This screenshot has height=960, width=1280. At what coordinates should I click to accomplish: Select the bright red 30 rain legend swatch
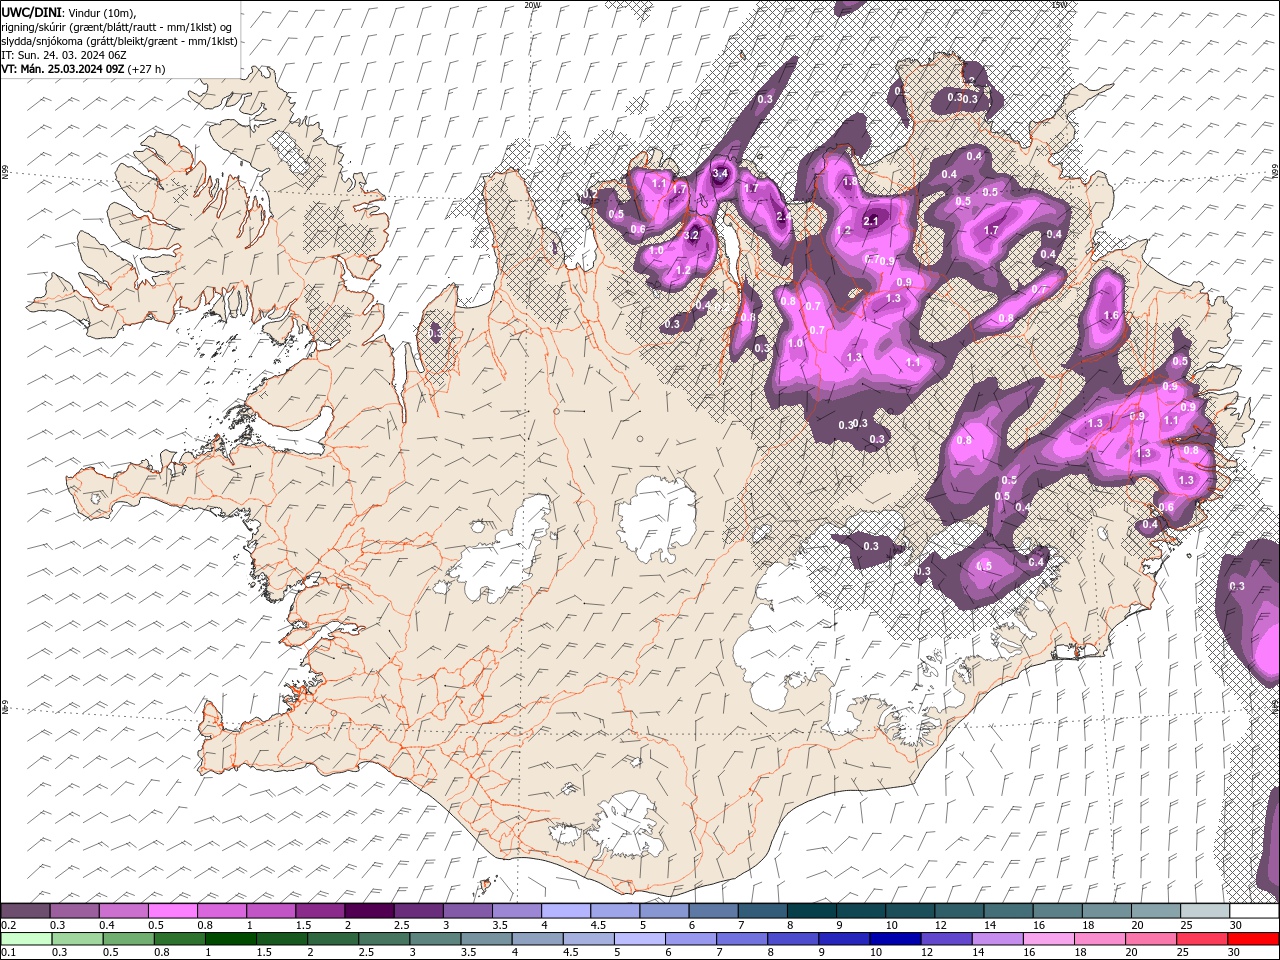(x=1254, y=939)
